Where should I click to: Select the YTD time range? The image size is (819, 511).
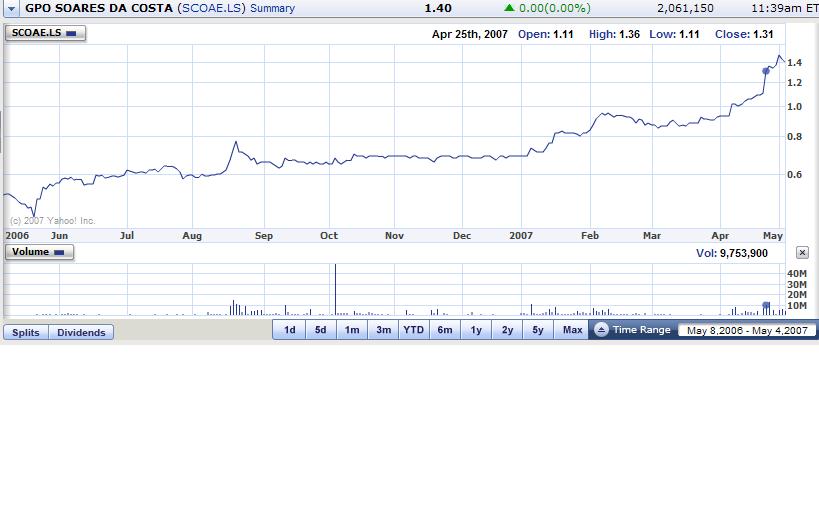(414, 330)
